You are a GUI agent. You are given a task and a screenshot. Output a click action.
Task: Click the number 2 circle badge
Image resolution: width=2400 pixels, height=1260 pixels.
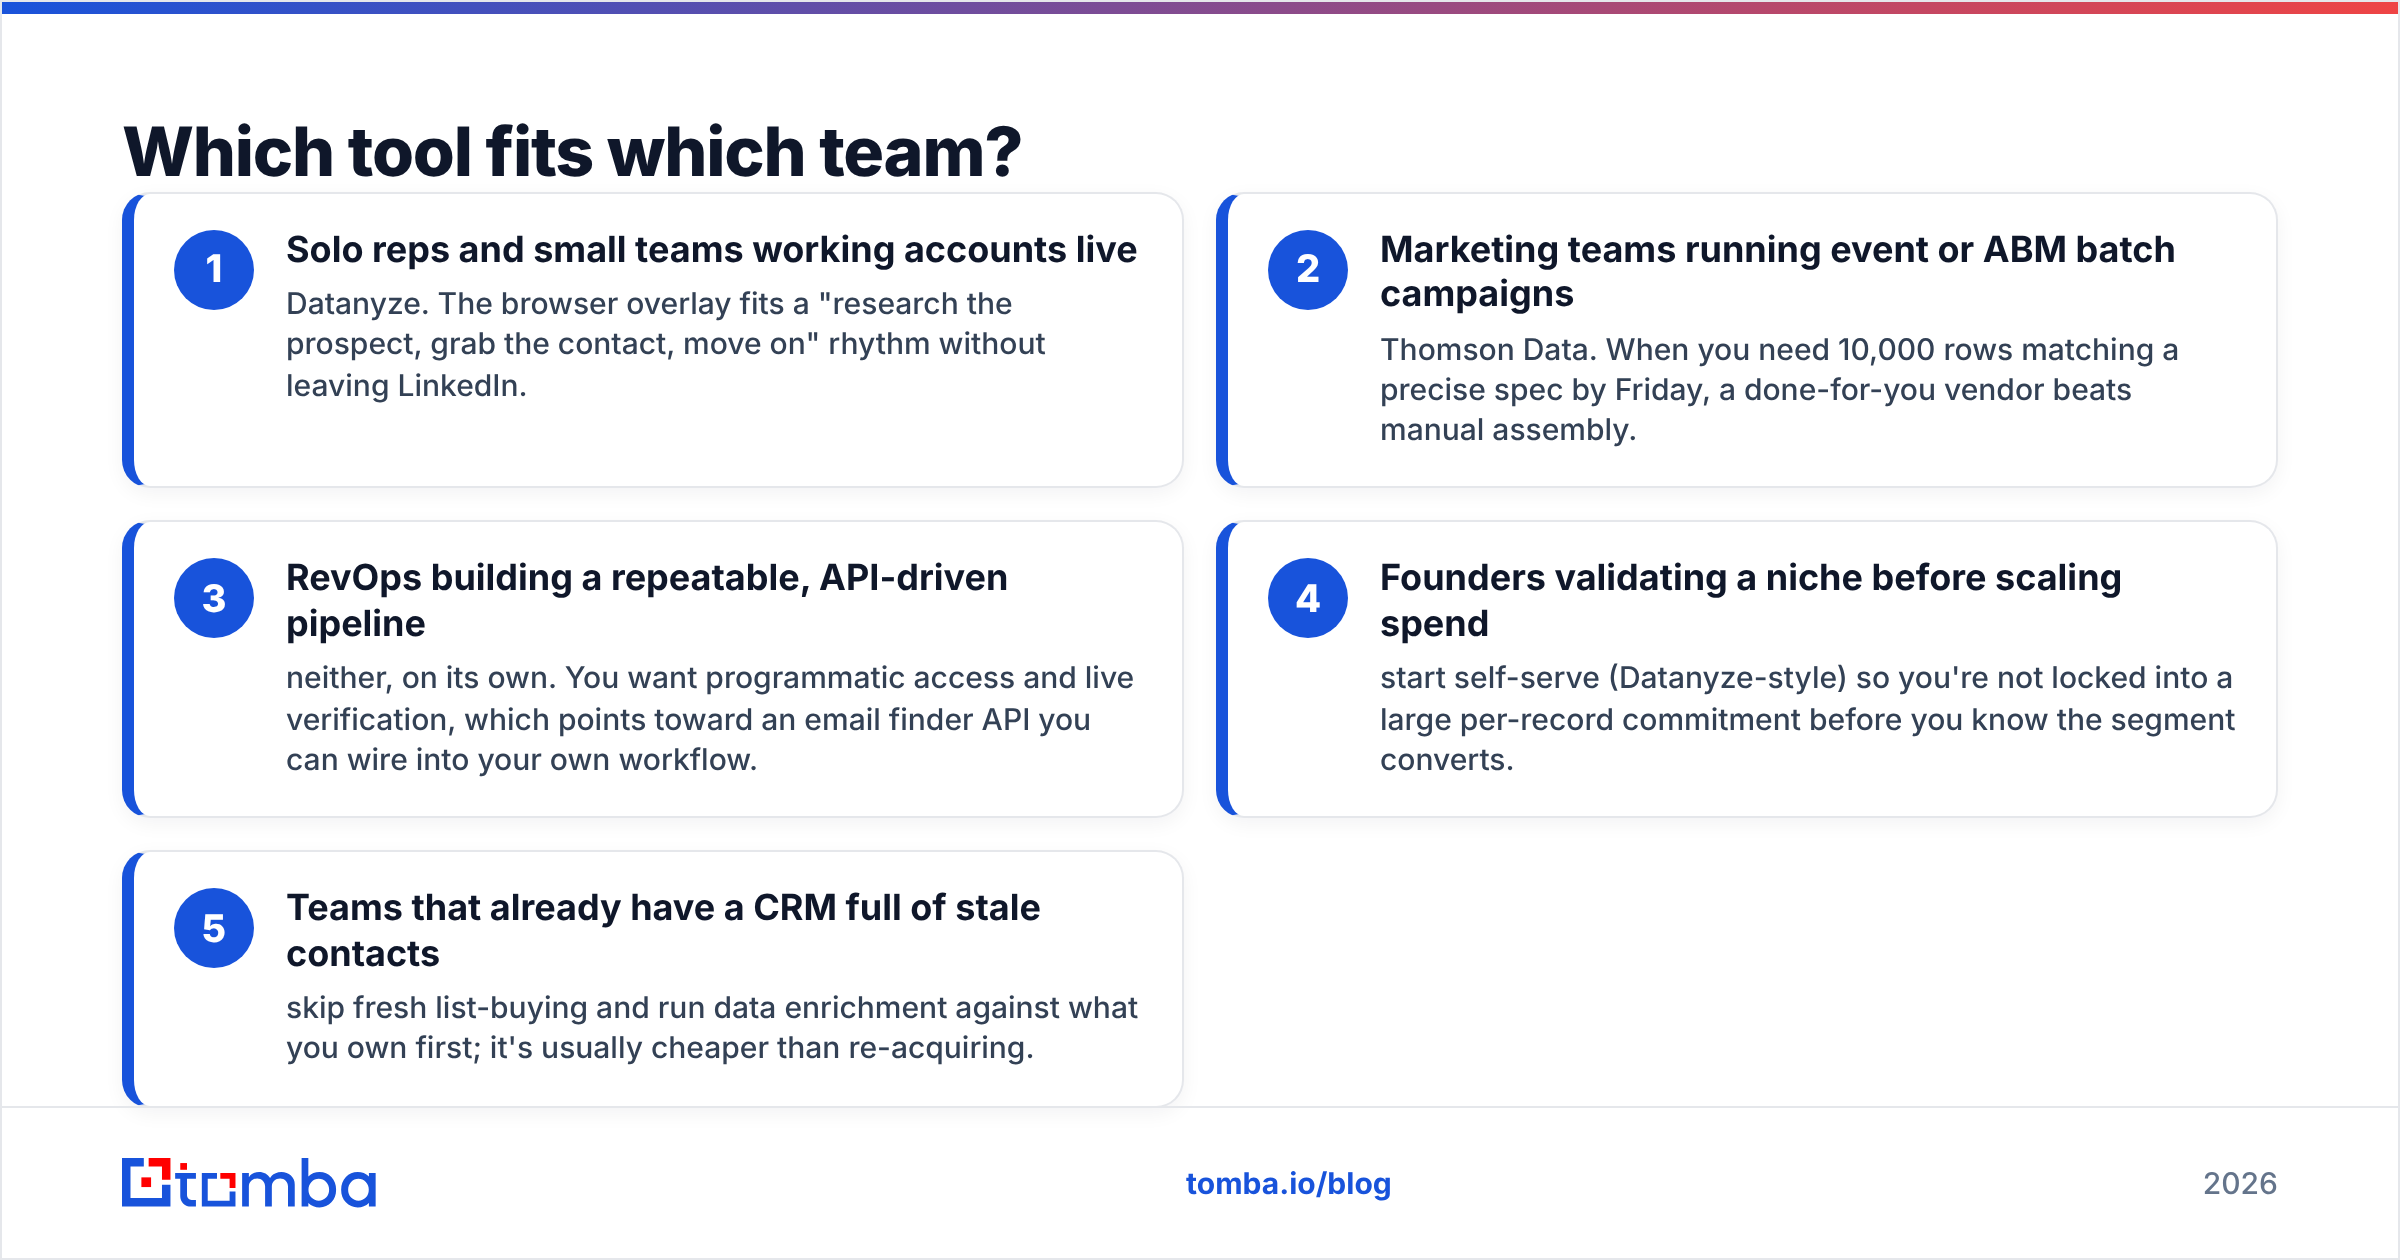click(1308, 270)
